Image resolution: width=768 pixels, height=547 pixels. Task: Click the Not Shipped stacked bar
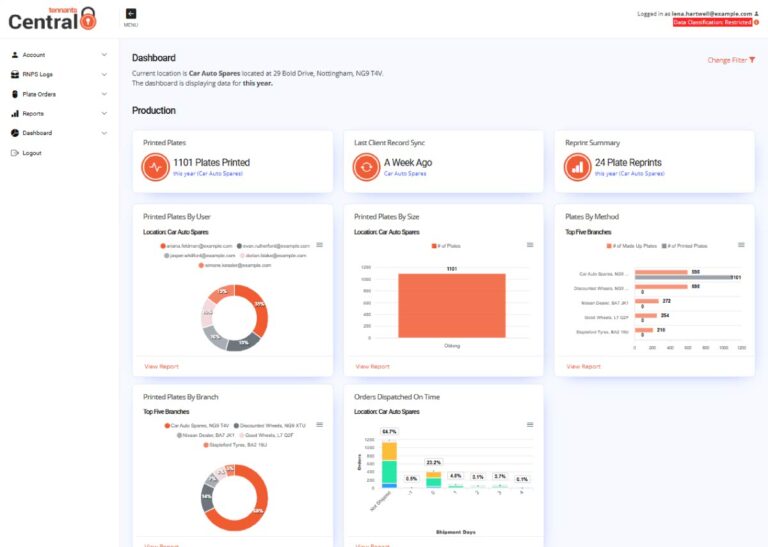coord(389,465)
